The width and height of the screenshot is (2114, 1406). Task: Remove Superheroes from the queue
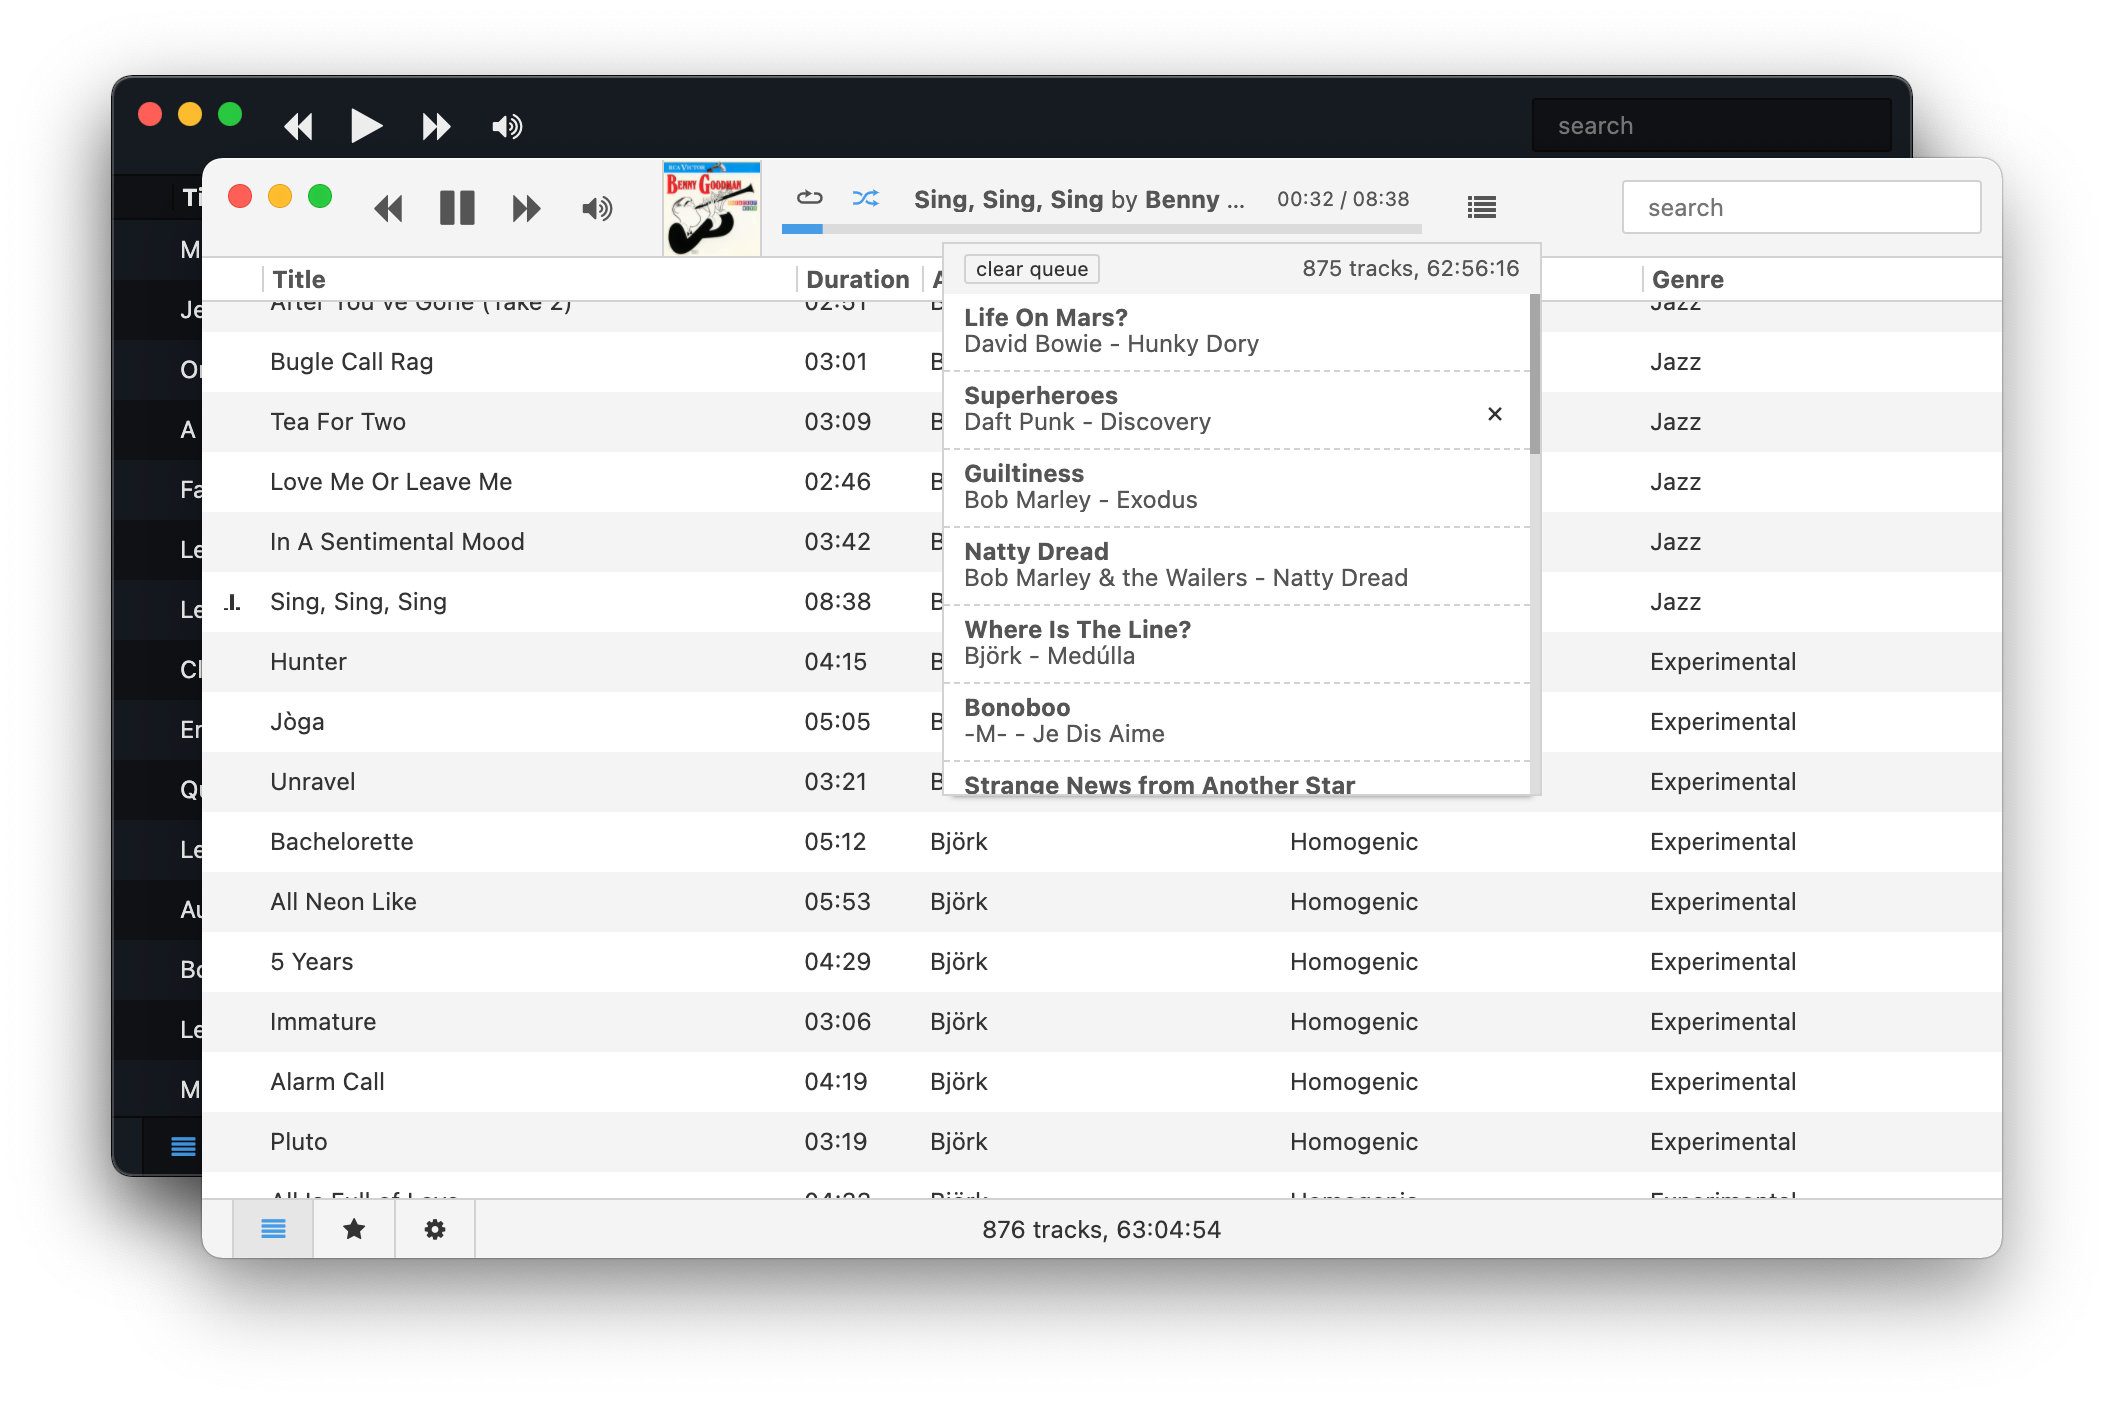(1494, 414)
